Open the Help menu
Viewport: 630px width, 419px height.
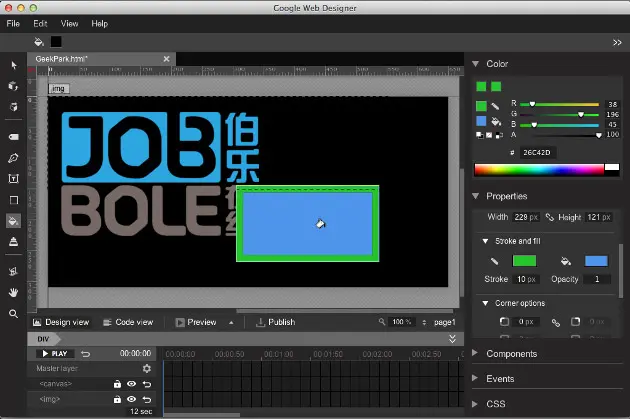100,24
